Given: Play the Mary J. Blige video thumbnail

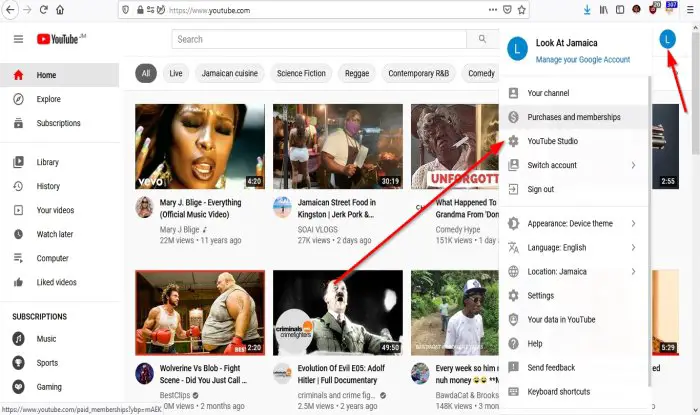Looking at the screenshot, I should click(200, 146).
